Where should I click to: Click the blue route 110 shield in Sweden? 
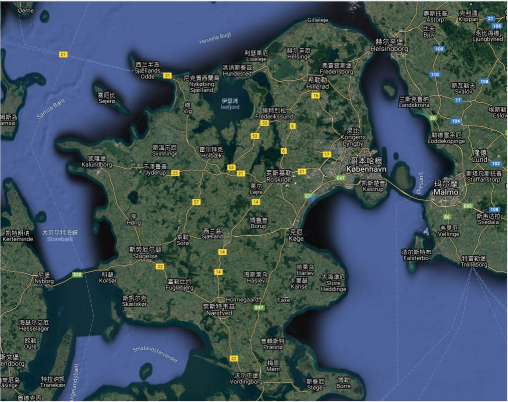[435, 75]
